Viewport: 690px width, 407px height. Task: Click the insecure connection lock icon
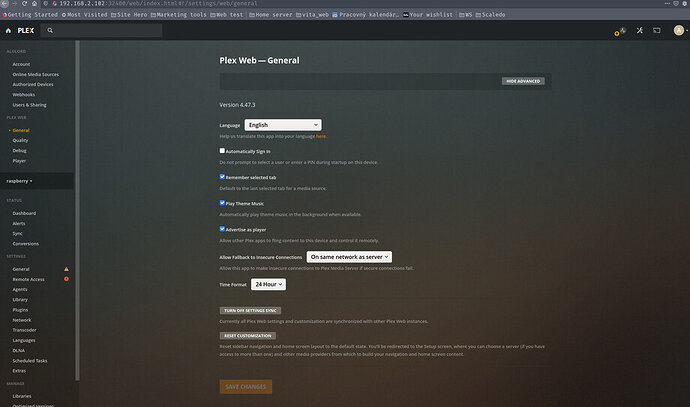point(55,4)
